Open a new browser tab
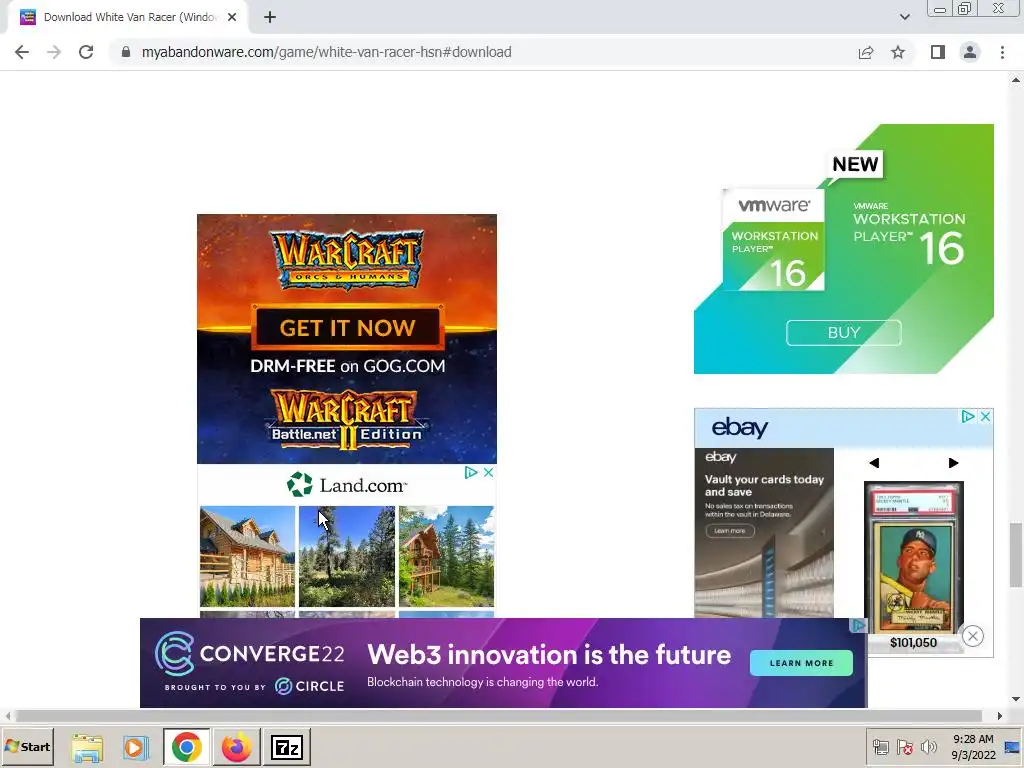 270,18
